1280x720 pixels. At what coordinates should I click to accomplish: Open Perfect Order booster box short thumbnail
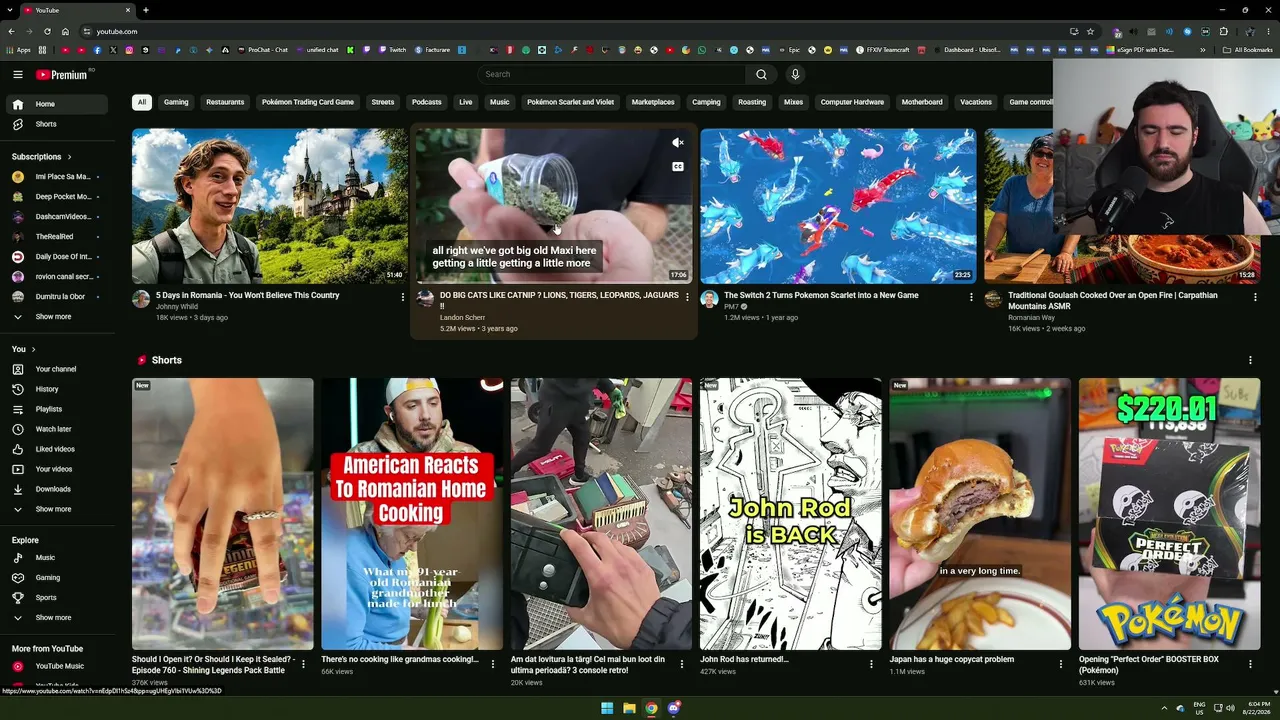click(1169, 514)
